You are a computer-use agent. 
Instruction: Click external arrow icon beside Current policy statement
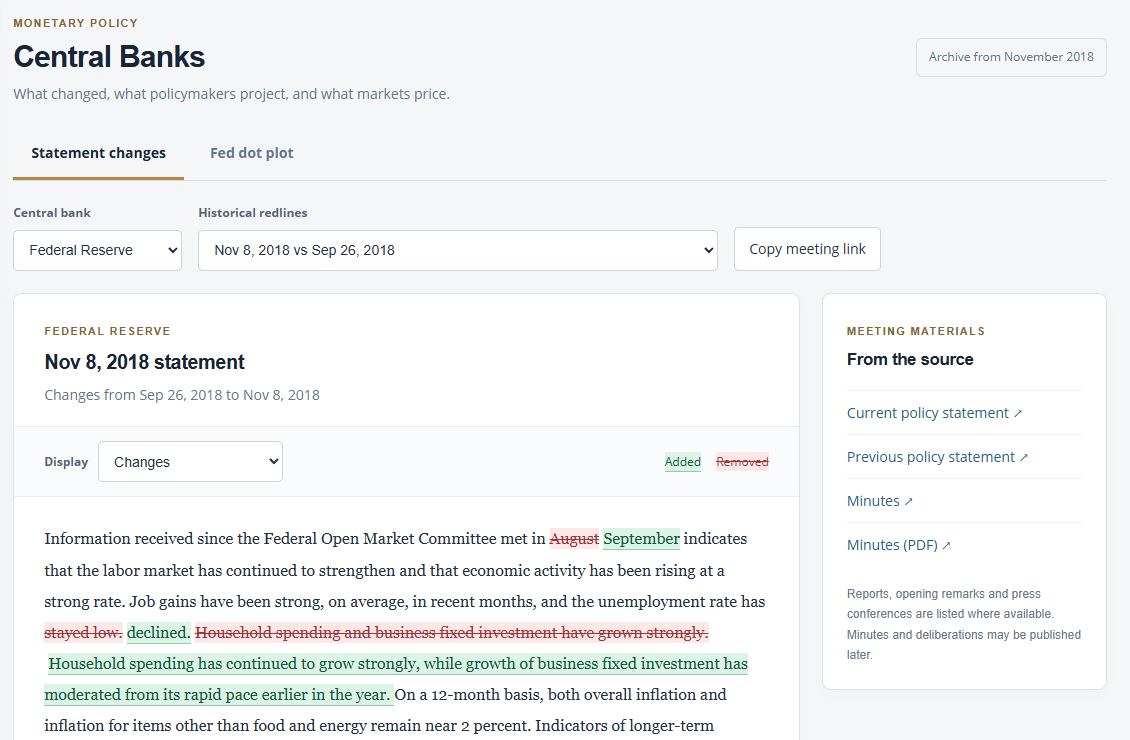point(1018,414)
